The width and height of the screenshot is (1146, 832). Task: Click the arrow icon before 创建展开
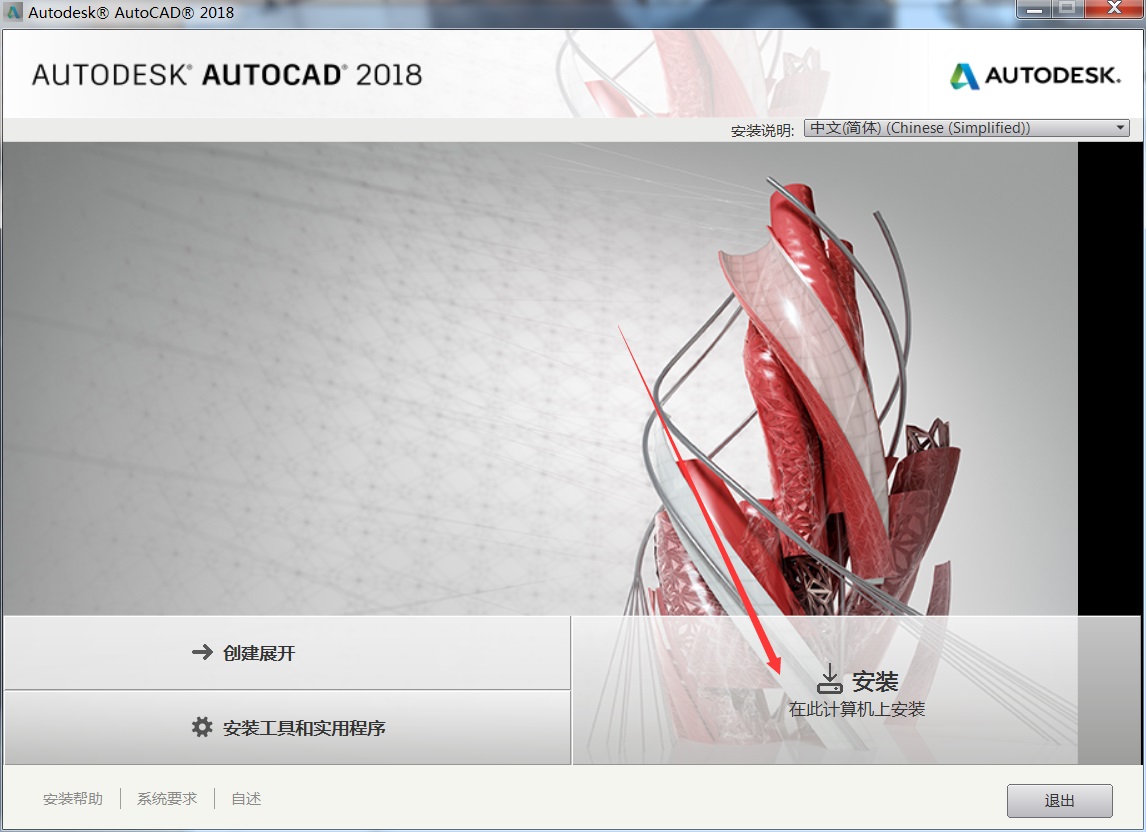[202, 651]
